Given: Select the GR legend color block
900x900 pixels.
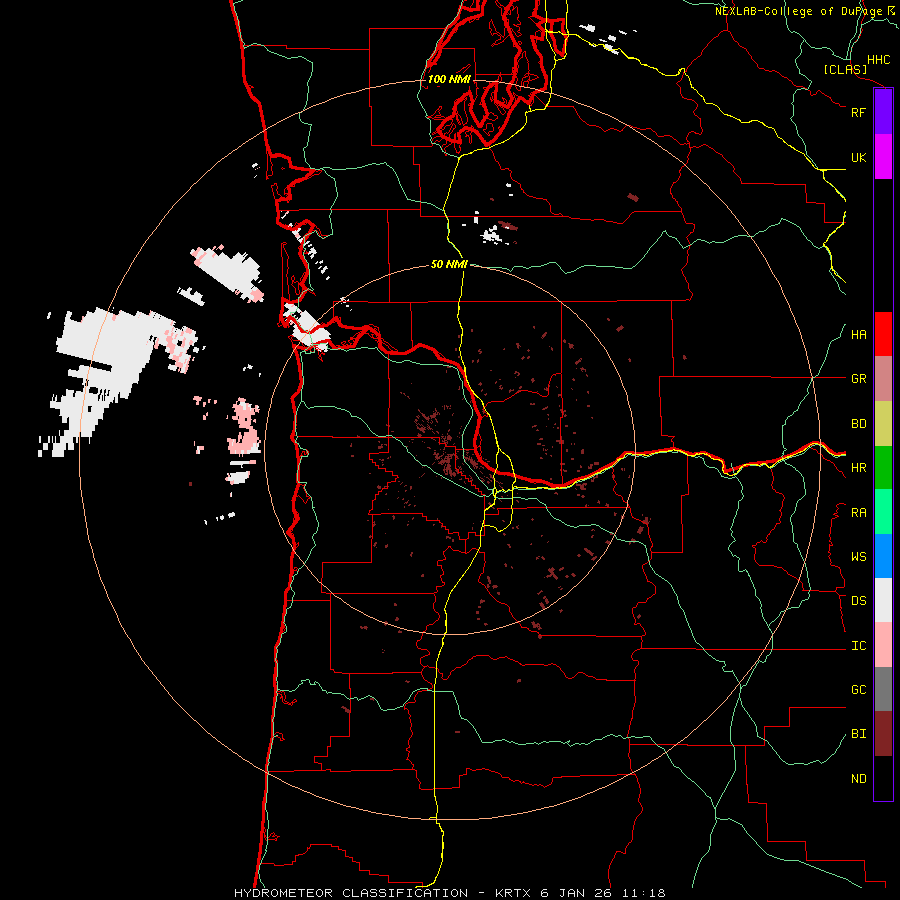Looking at the screenshot, I should 883,379.
